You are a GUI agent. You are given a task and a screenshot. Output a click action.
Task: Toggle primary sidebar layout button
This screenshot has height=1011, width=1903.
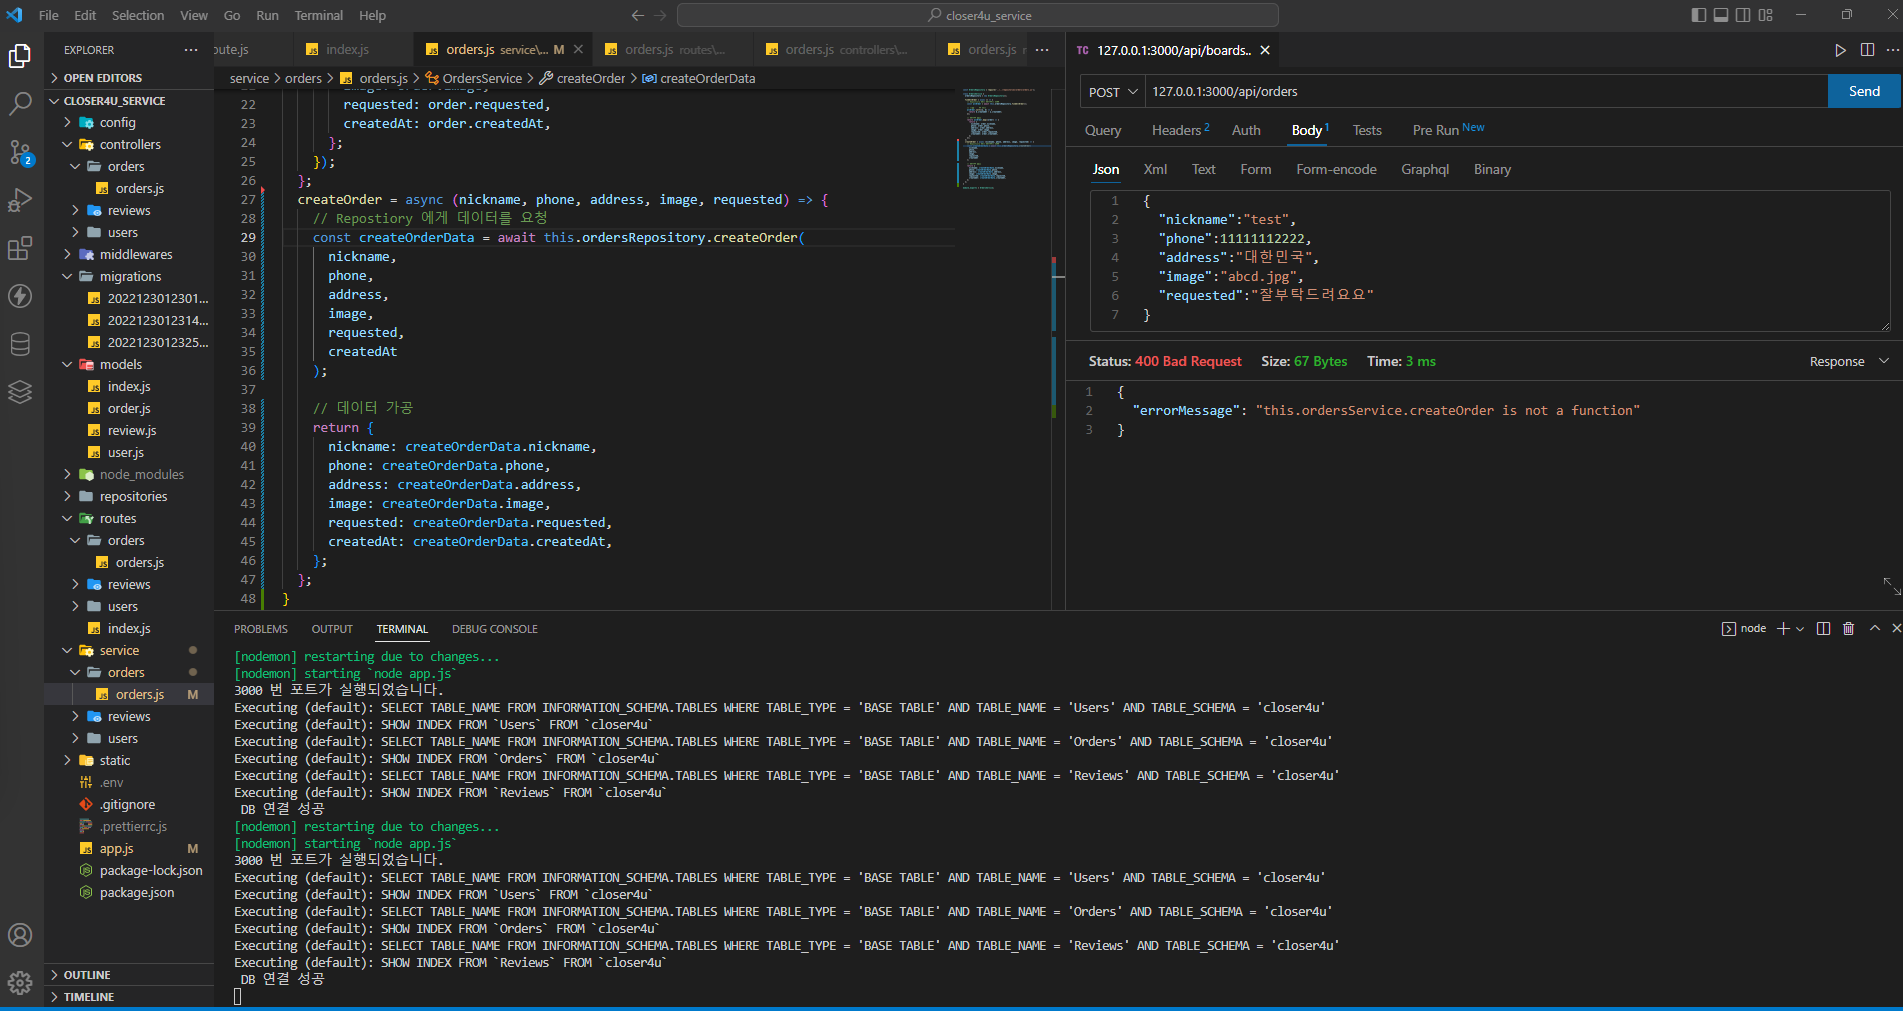pos(1698,15)
